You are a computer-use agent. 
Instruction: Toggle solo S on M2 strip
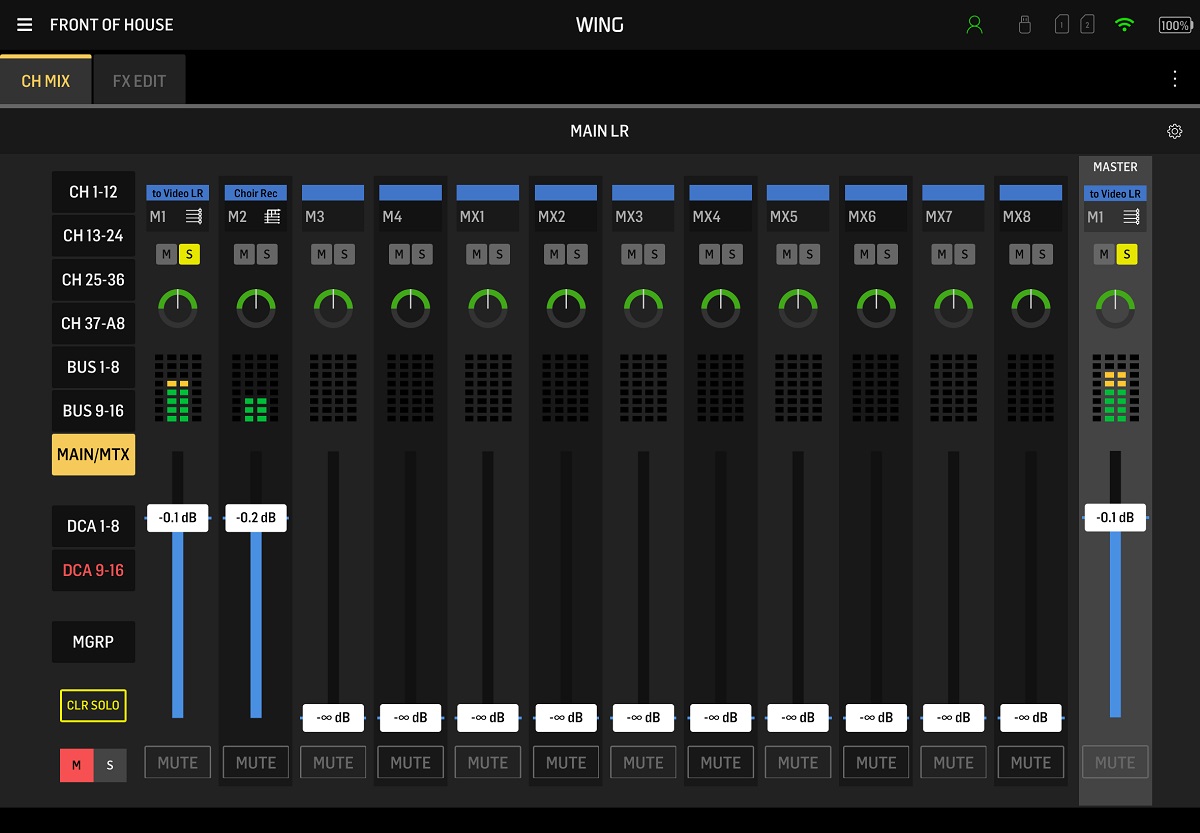point(267,255)
